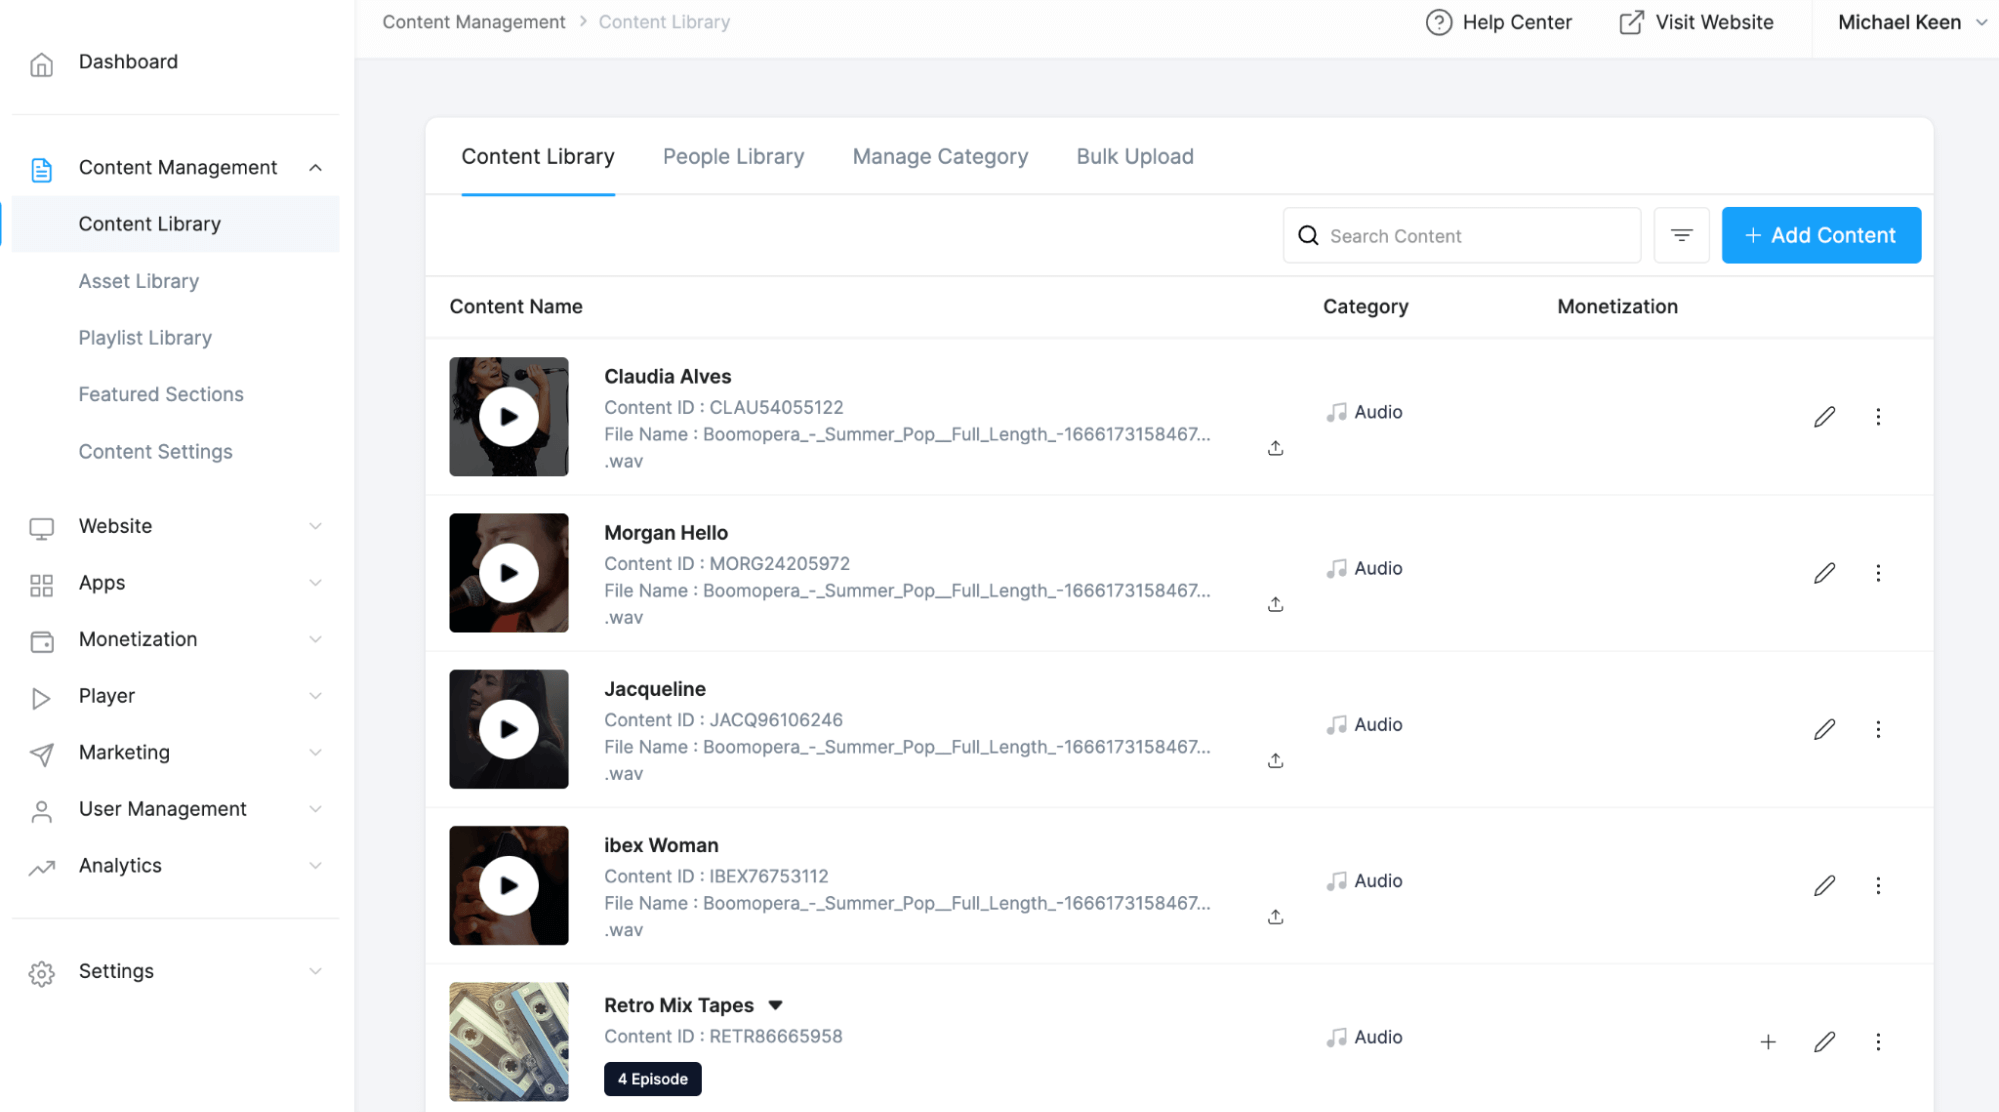Click the upload icon for Claudia Alves
The height and width of the screenshot is (1112, 1999).
coord(1275,448)
